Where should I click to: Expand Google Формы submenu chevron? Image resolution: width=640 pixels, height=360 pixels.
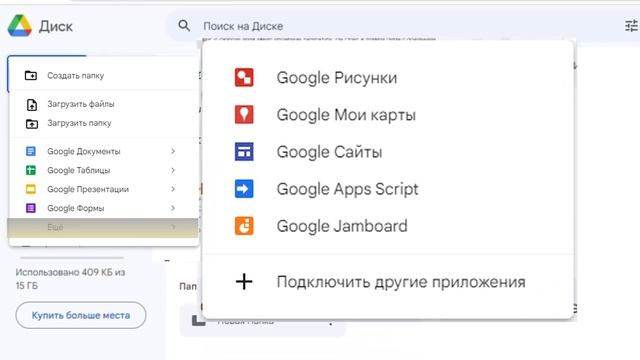pyautogui.click(x=173, y=208)
